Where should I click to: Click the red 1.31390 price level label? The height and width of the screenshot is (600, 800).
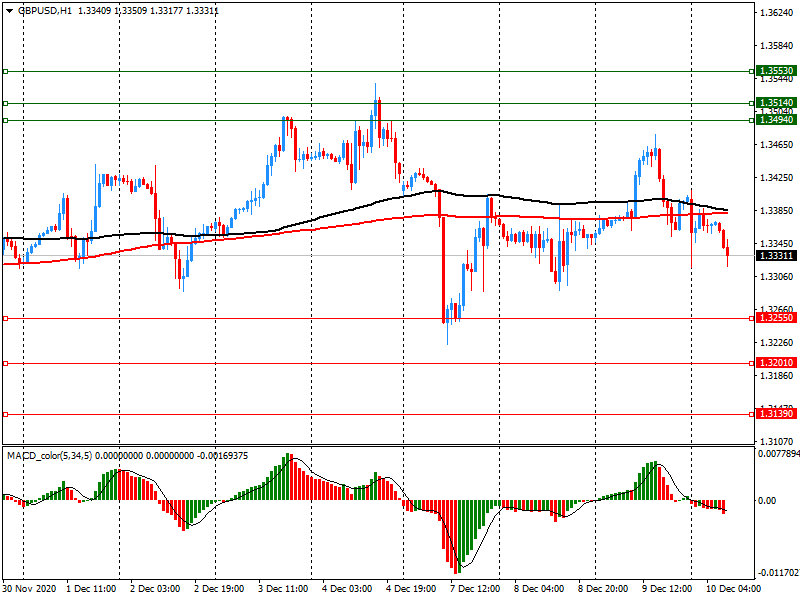tap(776, 414)
